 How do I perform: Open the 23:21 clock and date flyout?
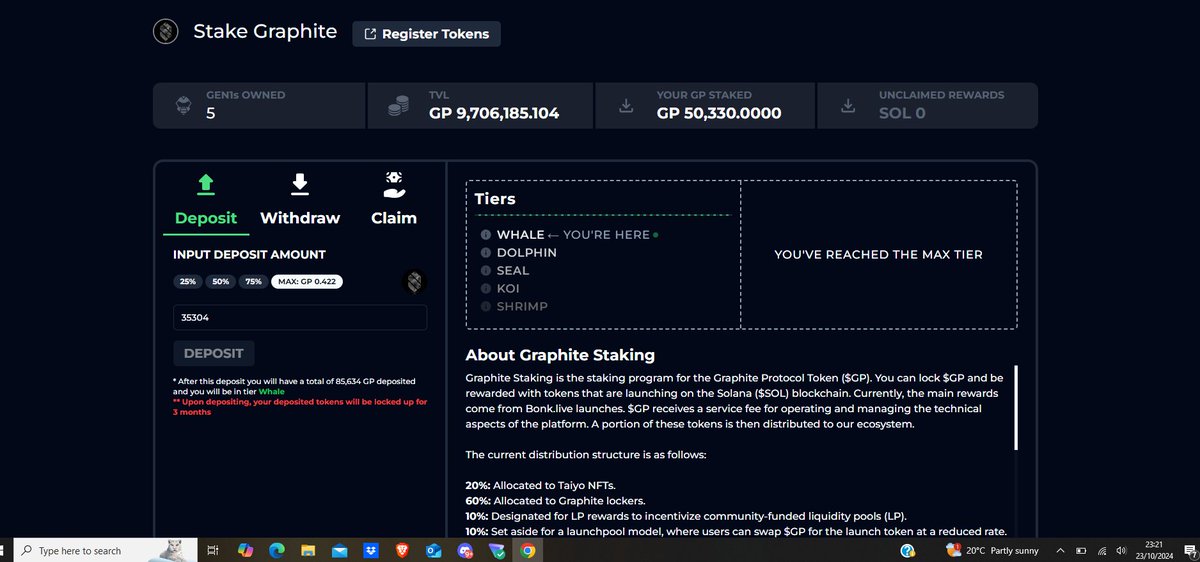[x=1154, y=550]
